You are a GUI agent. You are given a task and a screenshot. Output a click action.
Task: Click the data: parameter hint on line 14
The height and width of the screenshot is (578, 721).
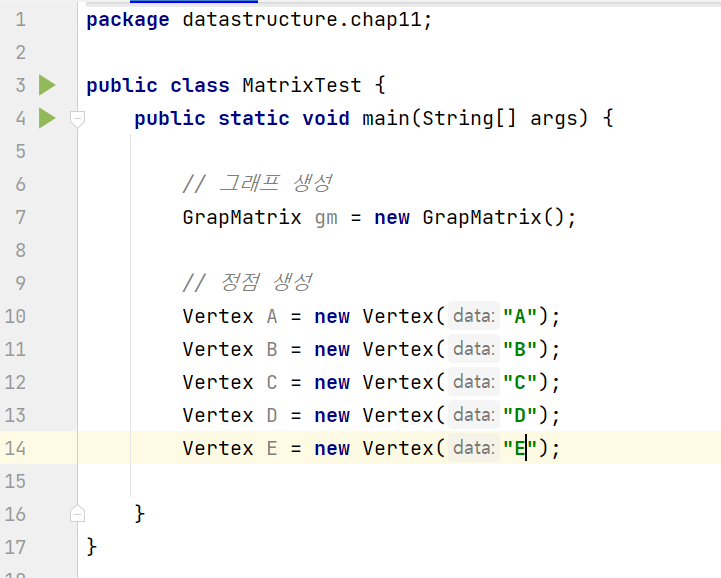474,448
